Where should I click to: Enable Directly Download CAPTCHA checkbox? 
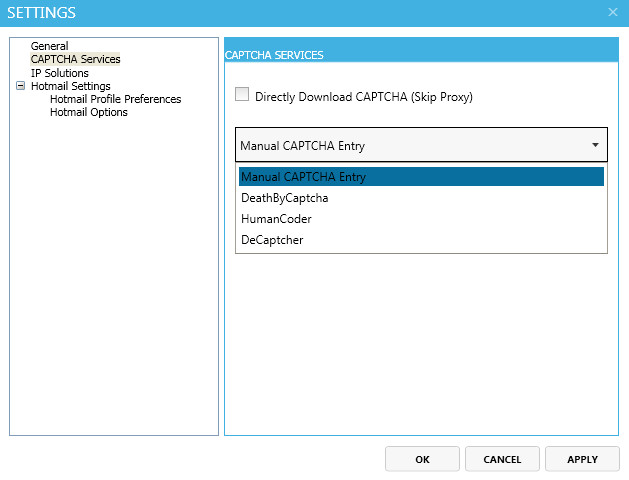pyautogui.click(x=242, y=96)
